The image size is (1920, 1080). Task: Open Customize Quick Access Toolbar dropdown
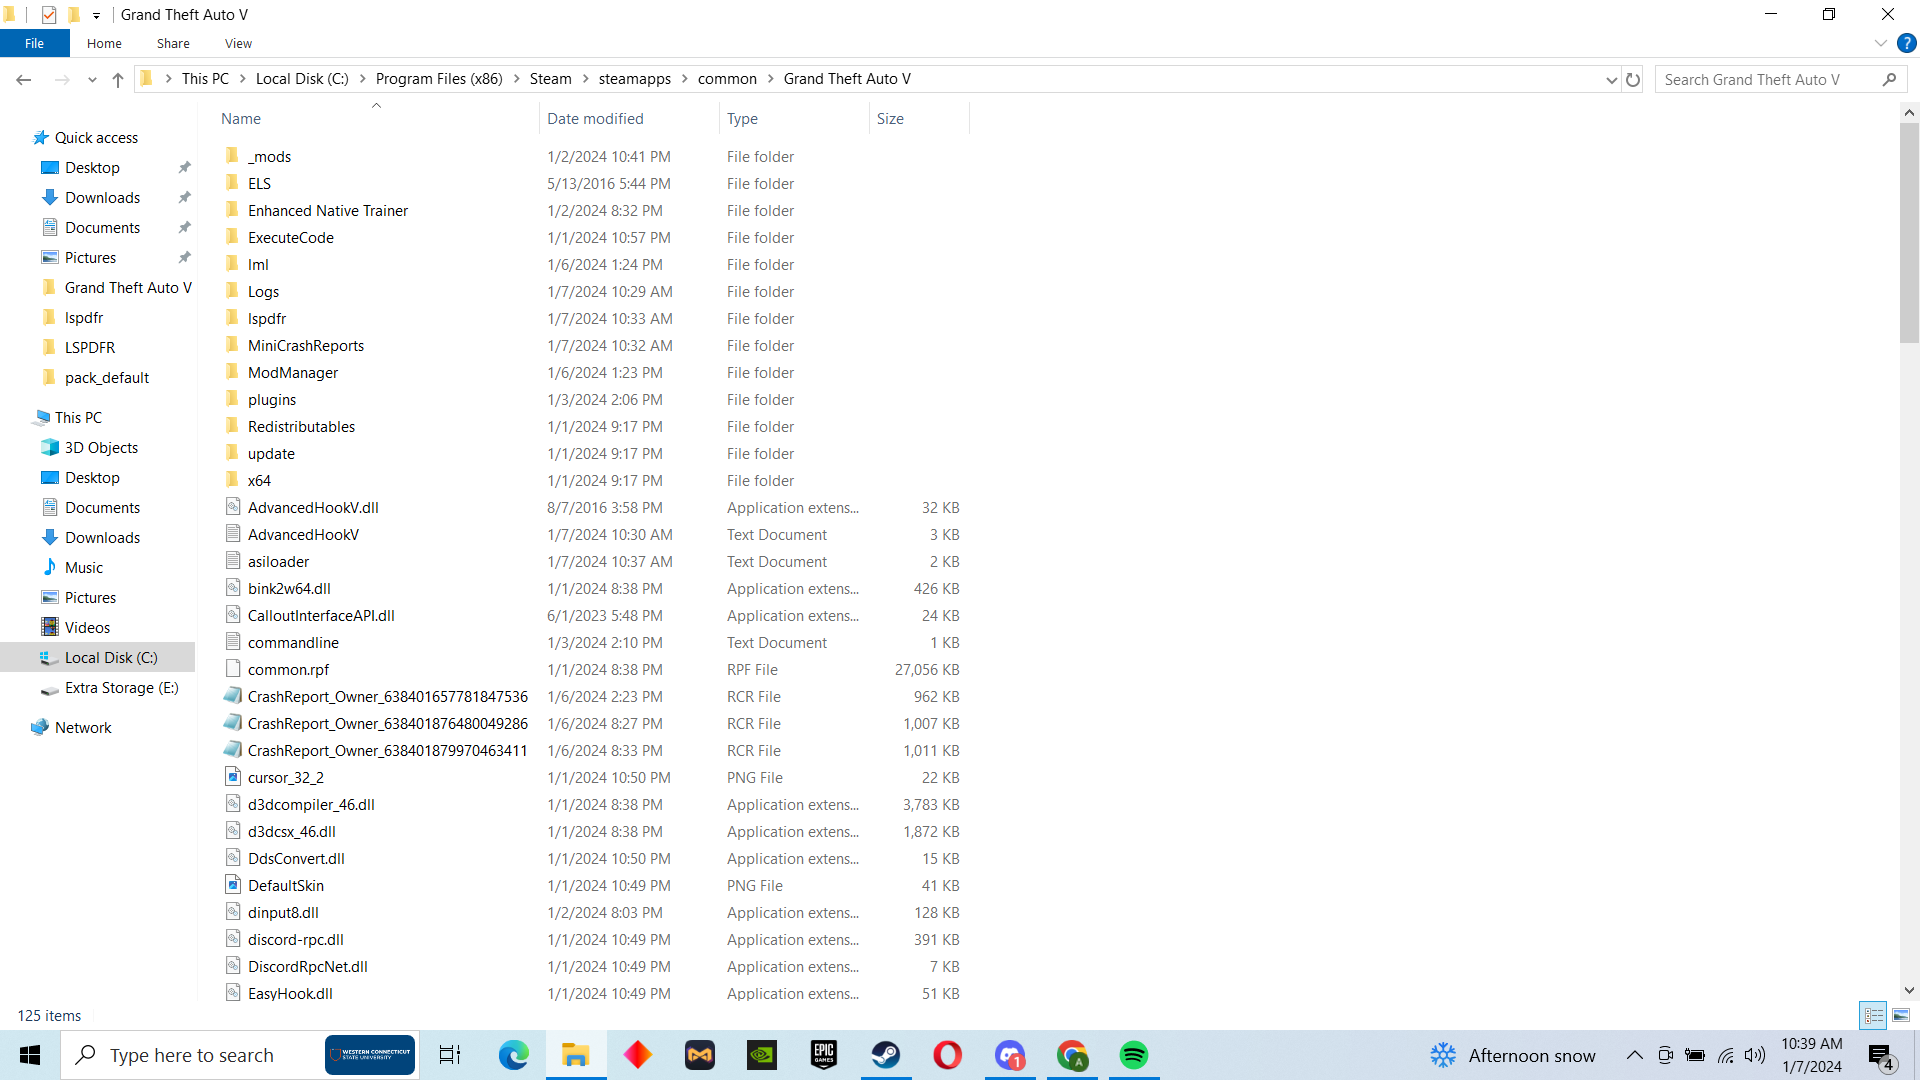[x=97, y=15]
